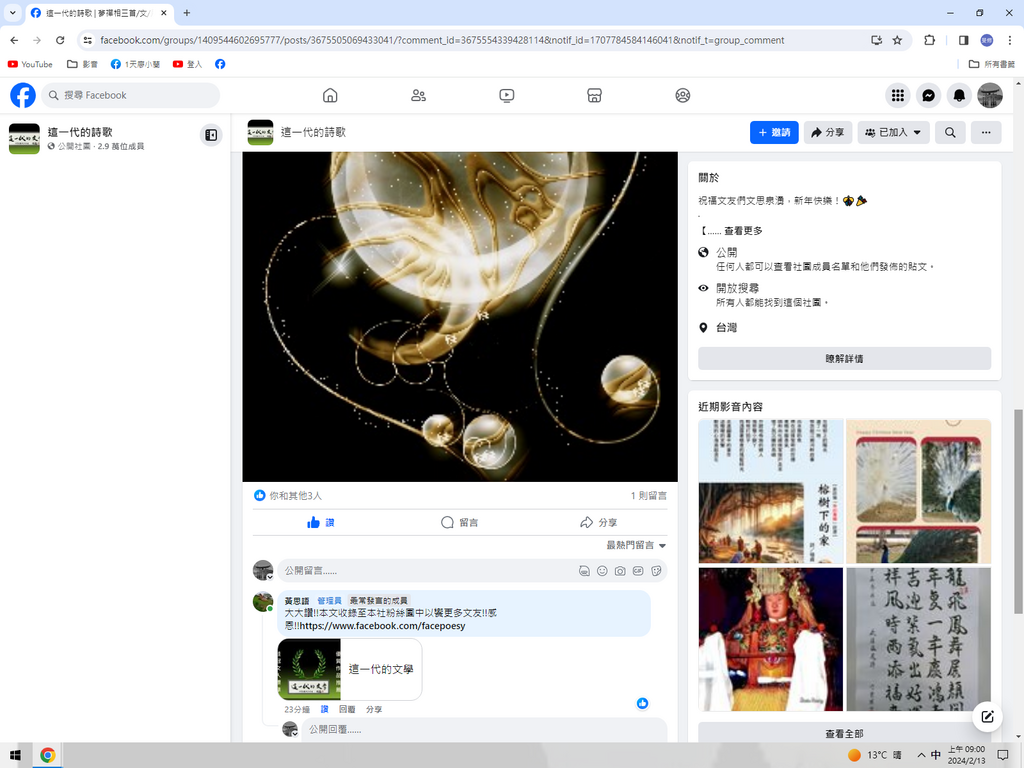Viewport: 1024px width, 768px height.
Task: Click the 瞭解詳情 button in About panel
Action: pos(844,358)
